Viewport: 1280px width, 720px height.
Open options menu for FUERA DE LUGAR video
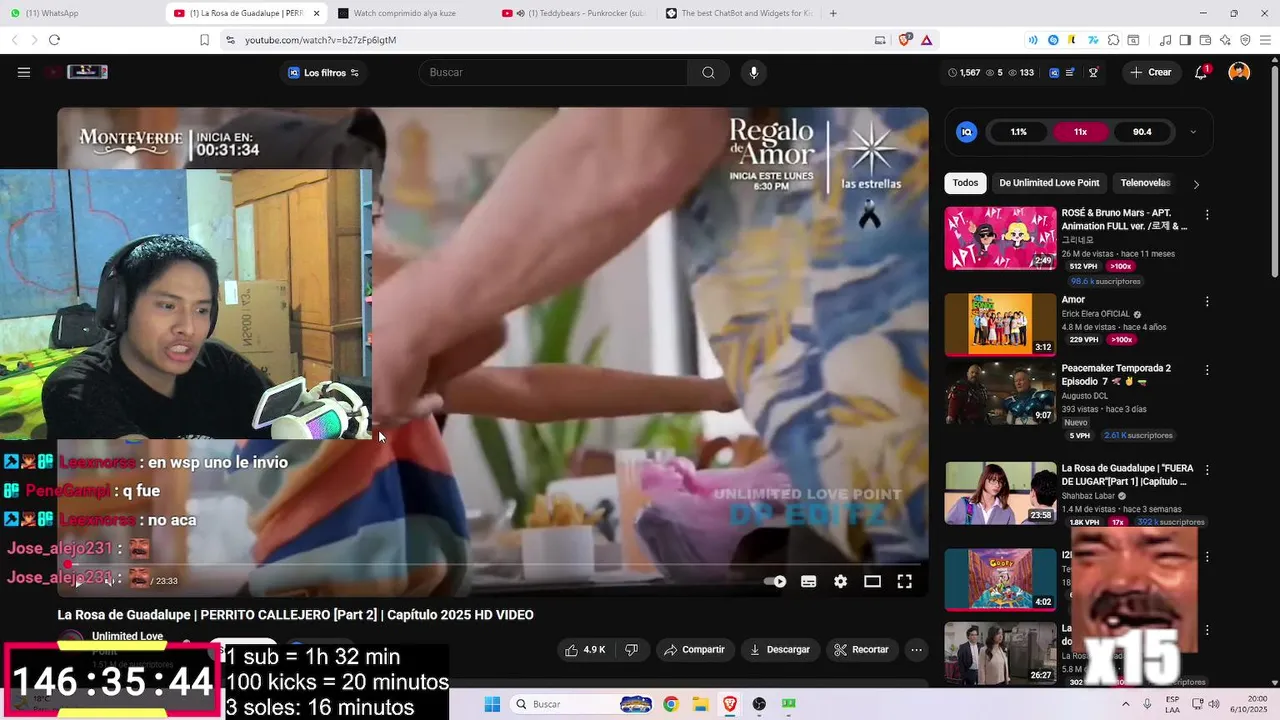point(1207,469)
